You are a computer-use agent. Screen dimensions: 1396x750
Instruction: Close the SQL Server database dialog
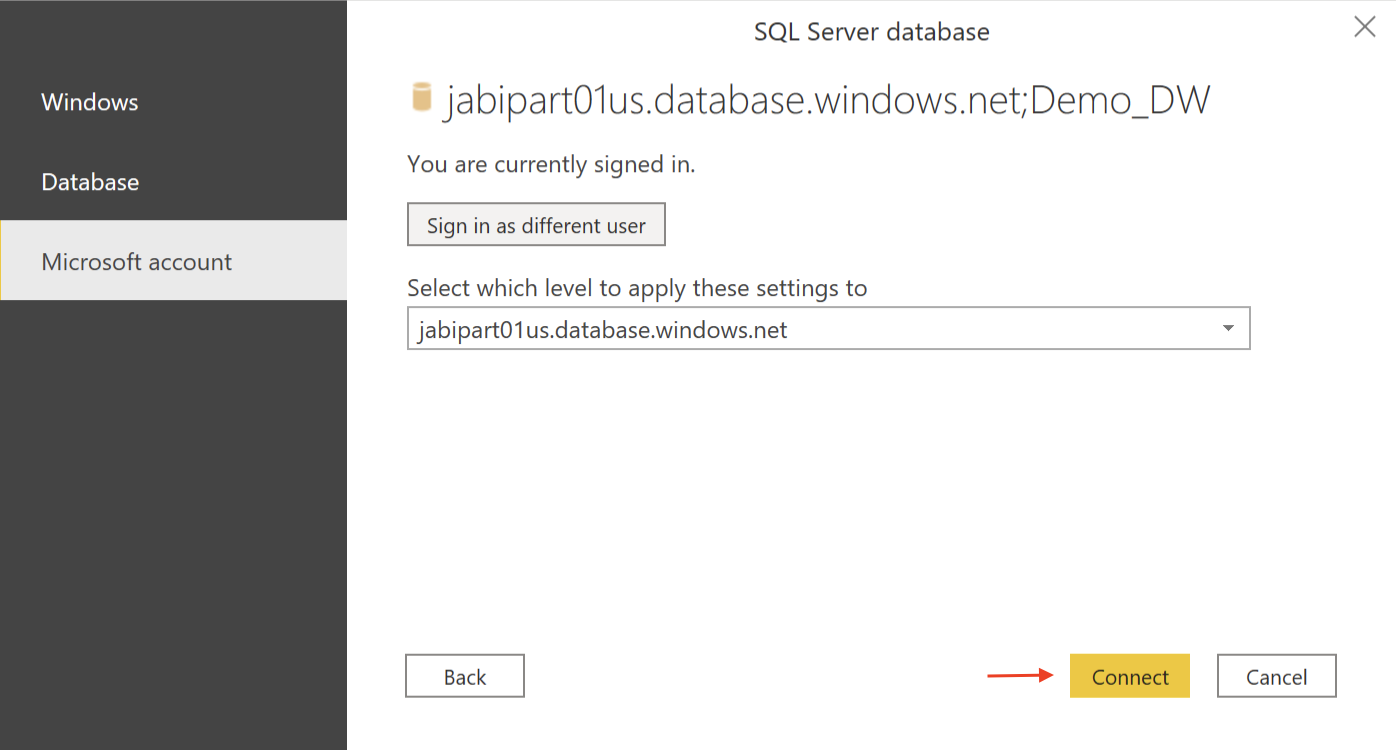(1364, 28)
